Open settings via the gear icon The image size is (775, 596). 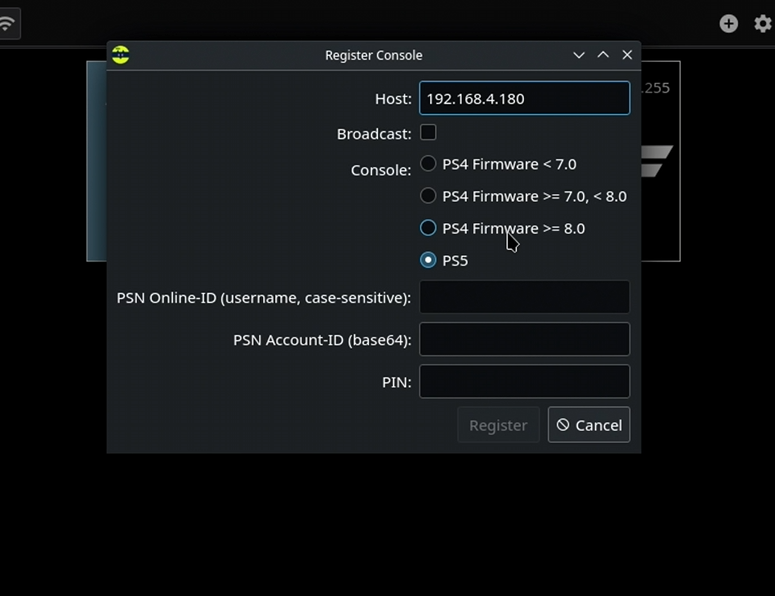[x=763, y=23]
